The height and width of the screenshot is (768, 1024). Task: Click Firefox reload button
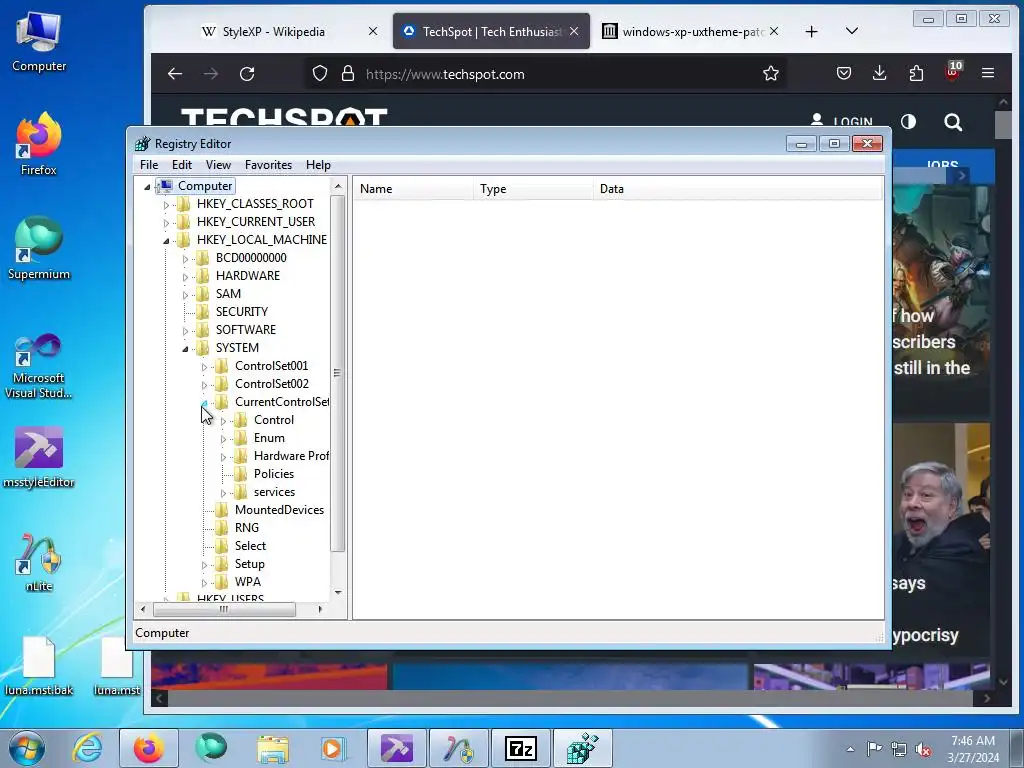247,74
